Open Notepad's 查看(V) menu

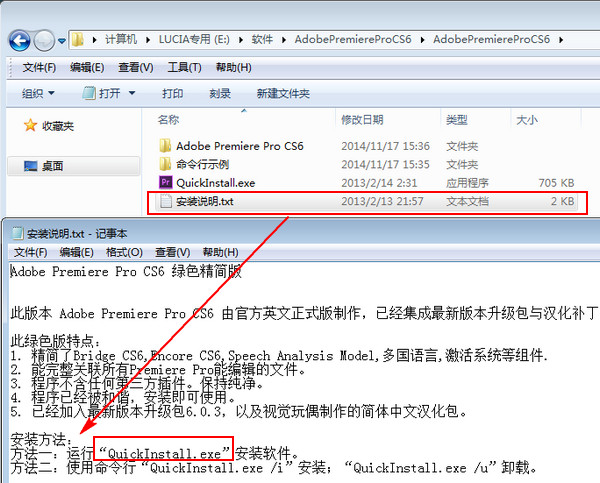[173, 252]
